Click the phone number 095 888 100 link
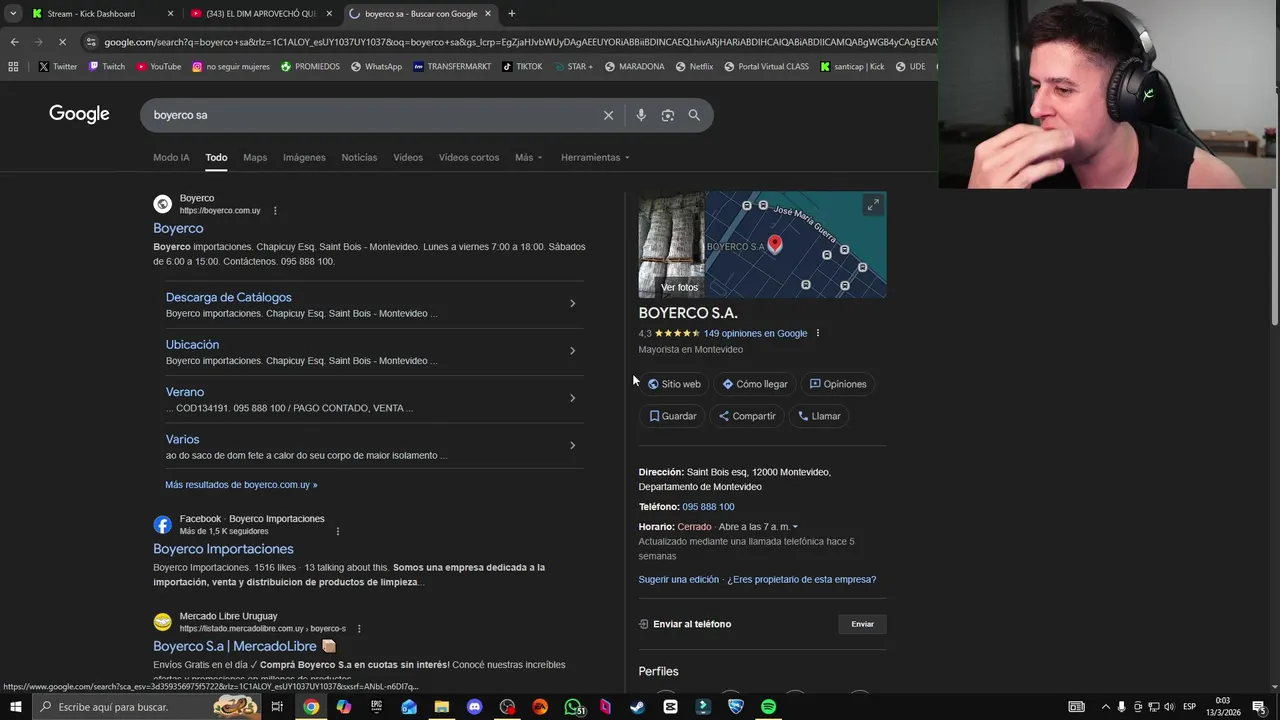Screen dimensions: 1280x720 pyautogui.click(x=708, y=507)
